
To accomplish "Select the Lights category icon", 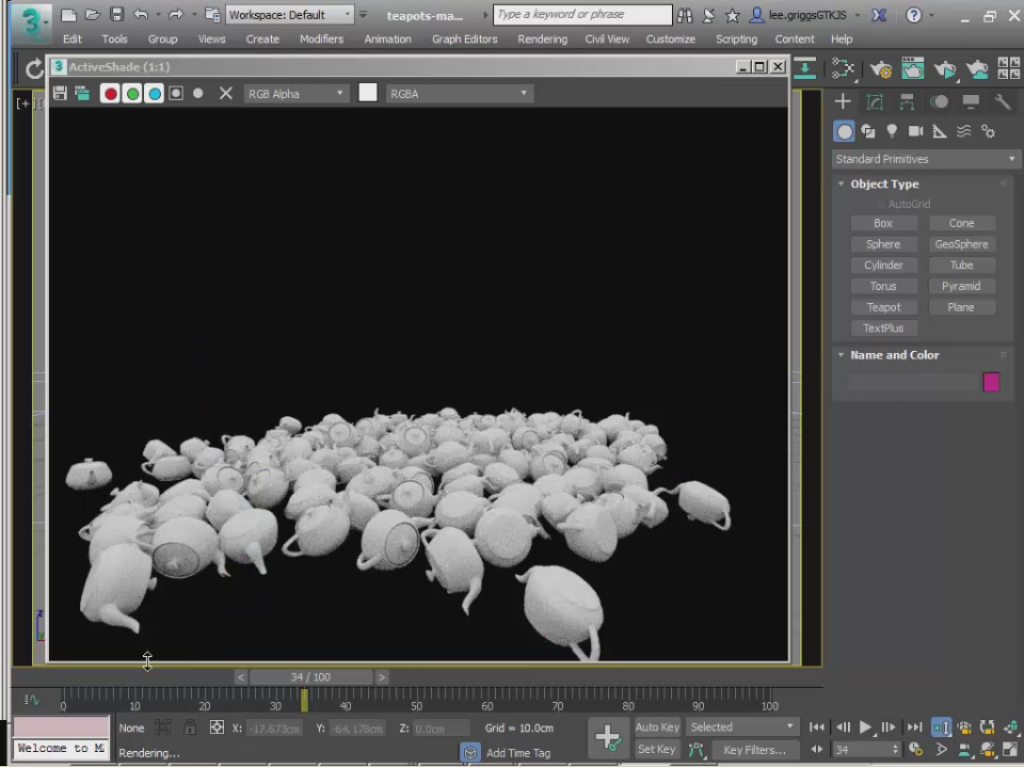I will 892,131.
